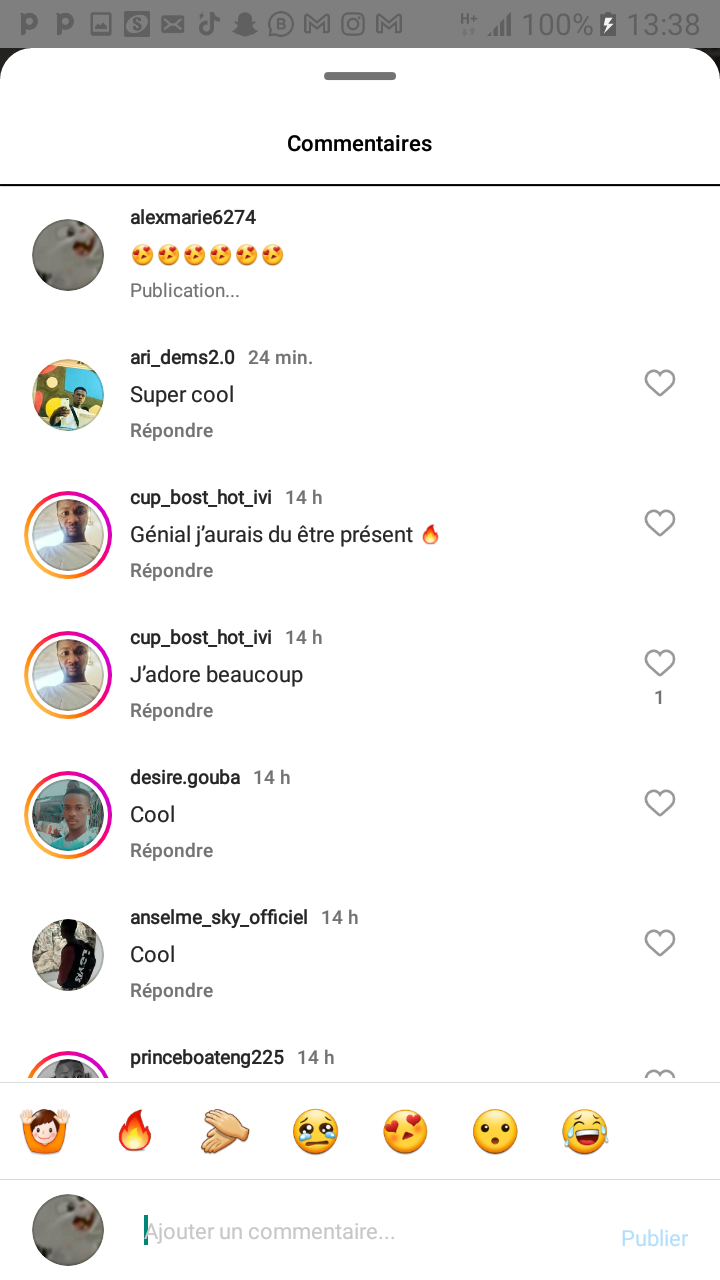Like anselme_sky_officiel's "Cool" comment

point(659,943)
